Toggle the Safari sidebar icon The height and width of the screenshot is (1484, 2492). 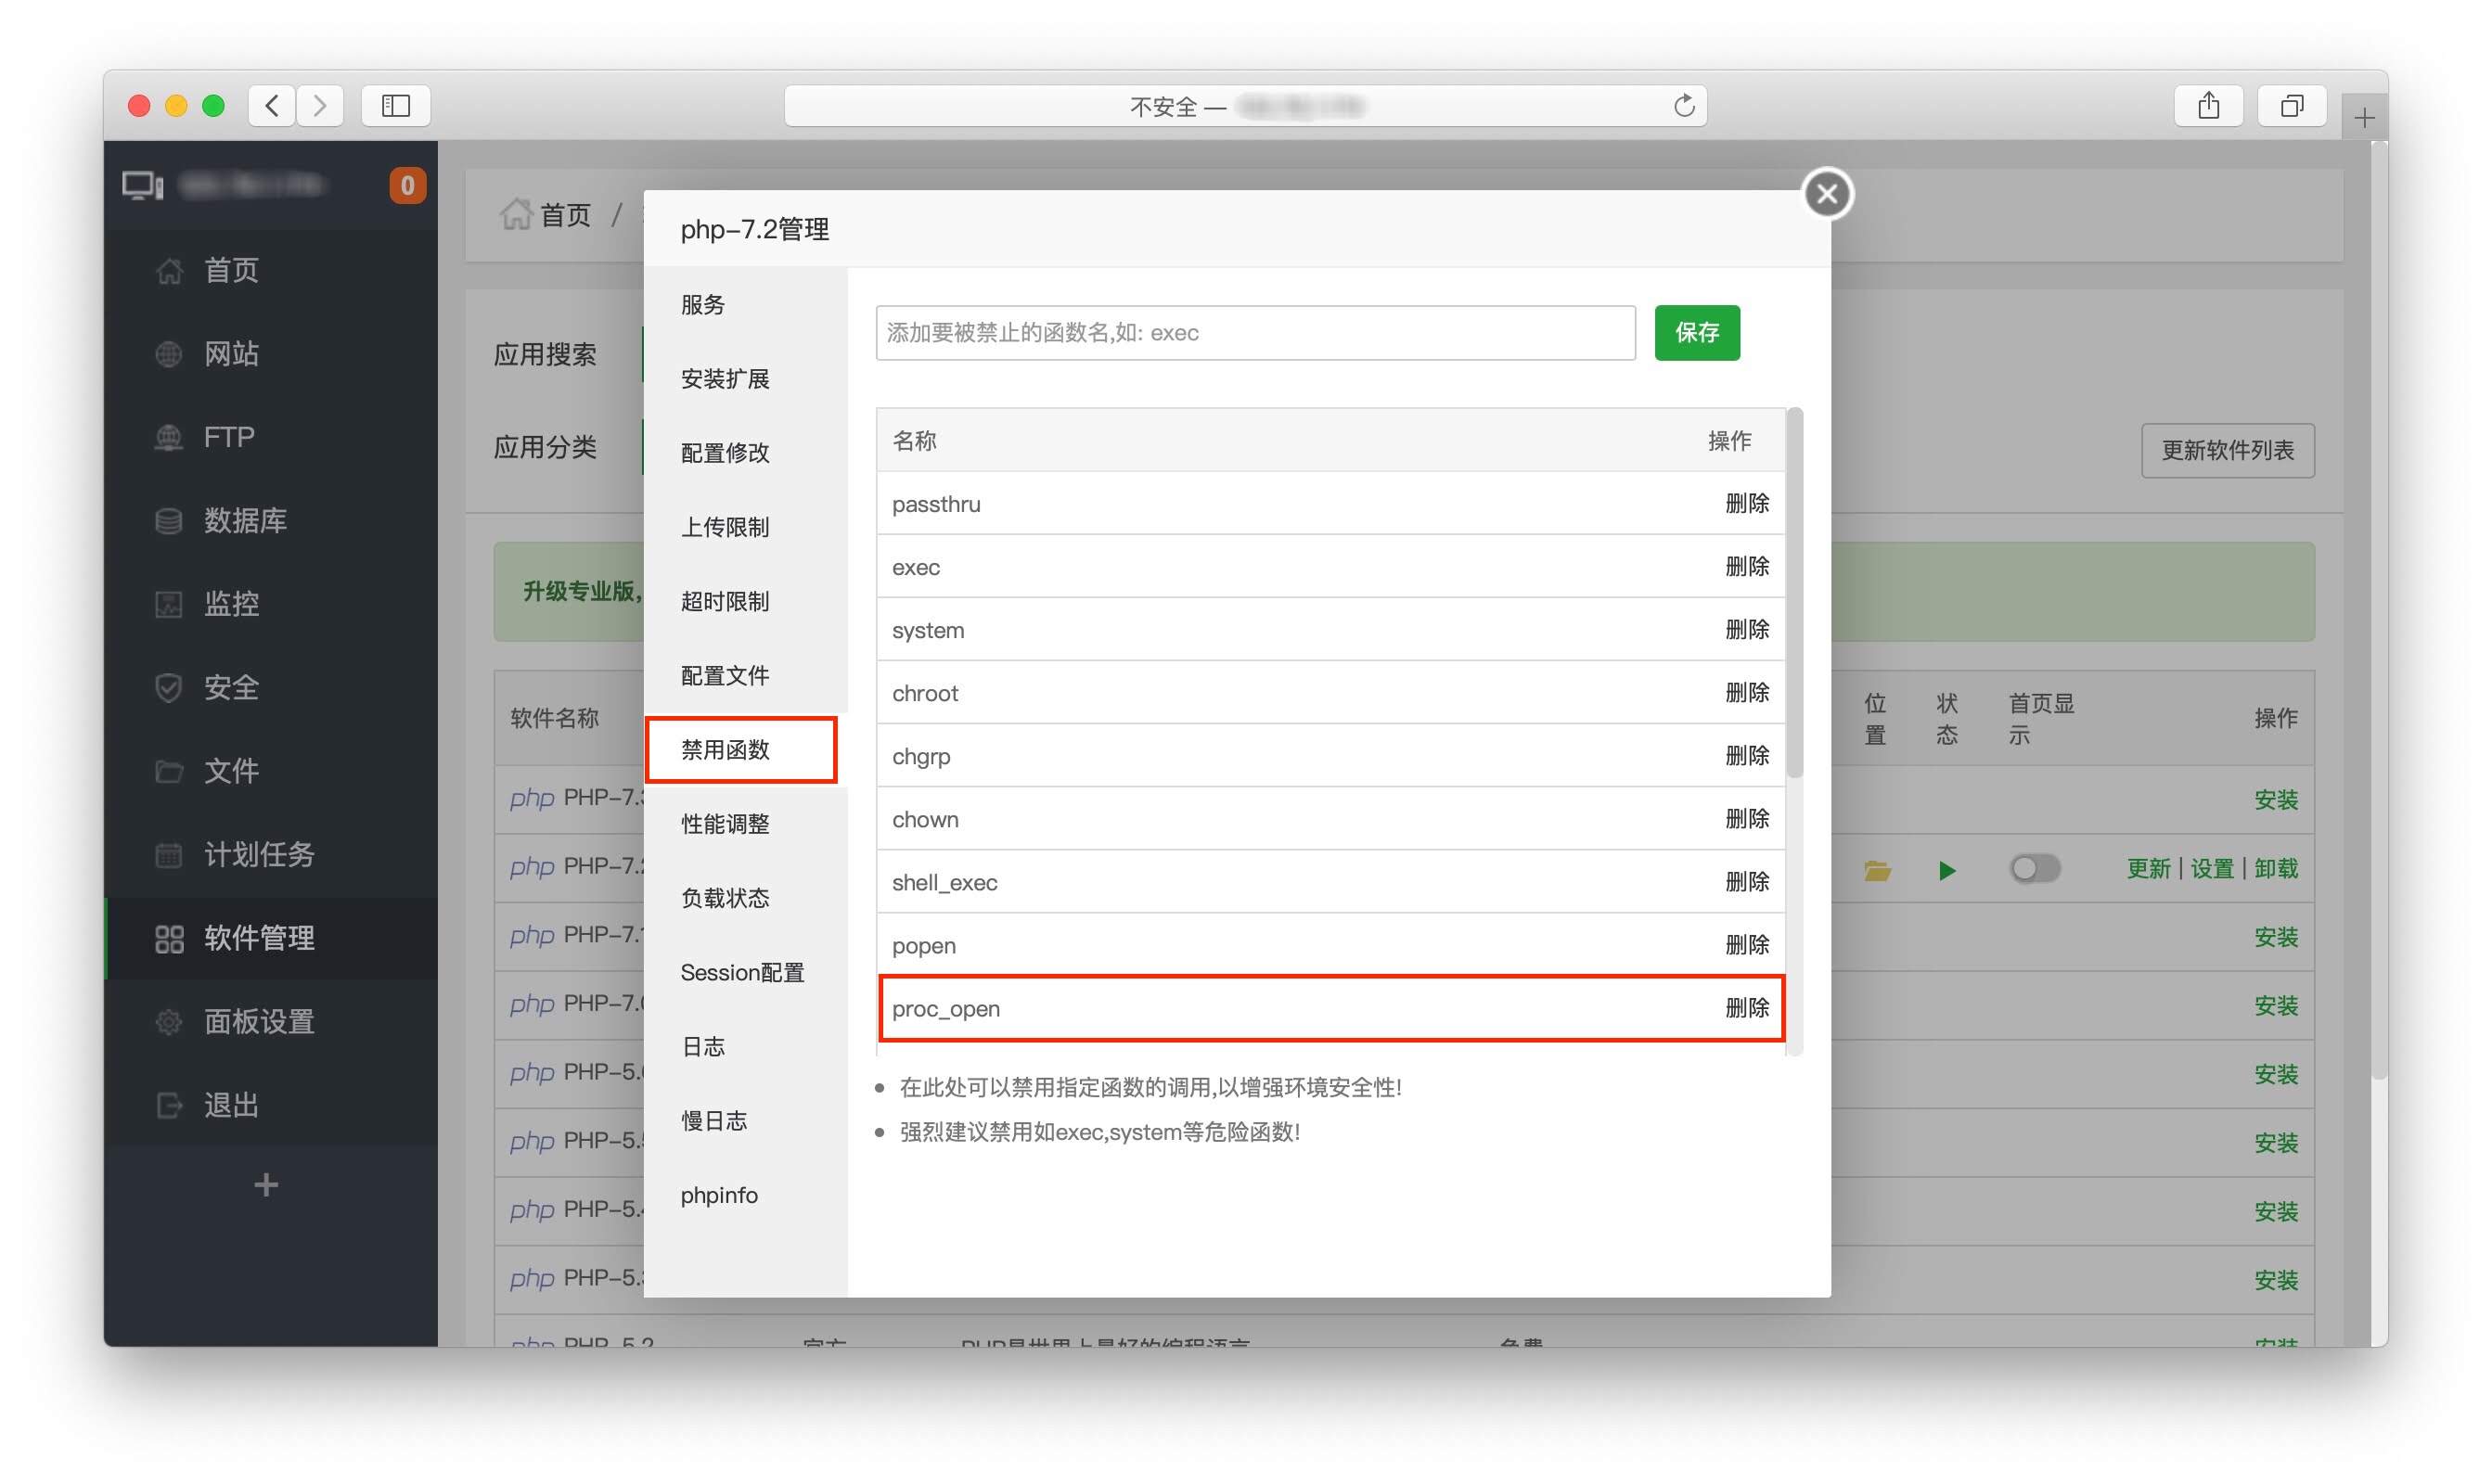(x=395, y=106)
